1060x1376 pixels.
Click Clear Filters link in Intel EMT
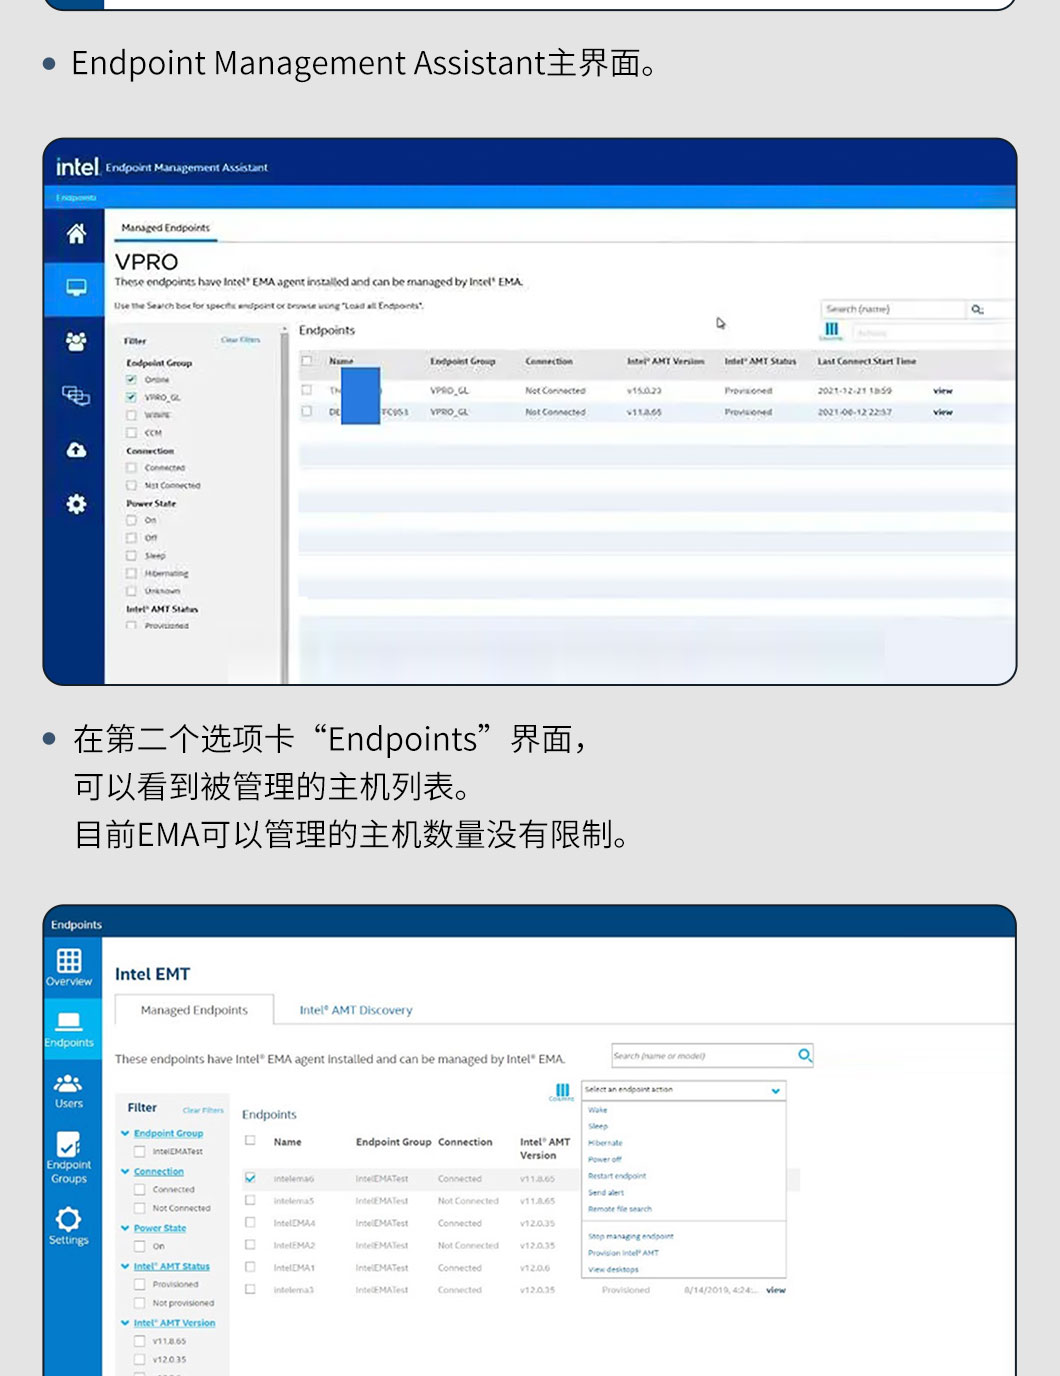pyautogui.click(x=203, y=1110)
